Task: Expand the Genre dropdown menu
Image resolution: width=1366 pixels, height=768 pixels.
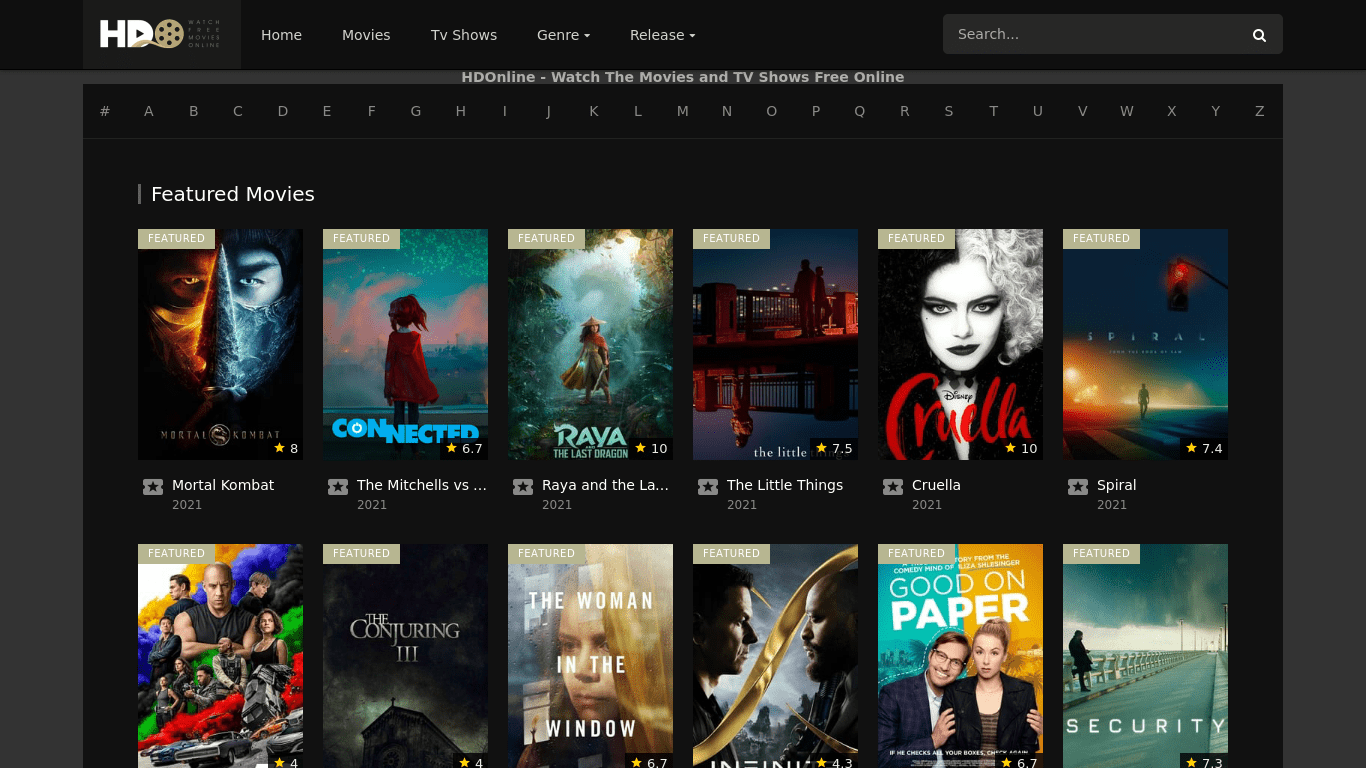Action: click(x=563, y=35)
